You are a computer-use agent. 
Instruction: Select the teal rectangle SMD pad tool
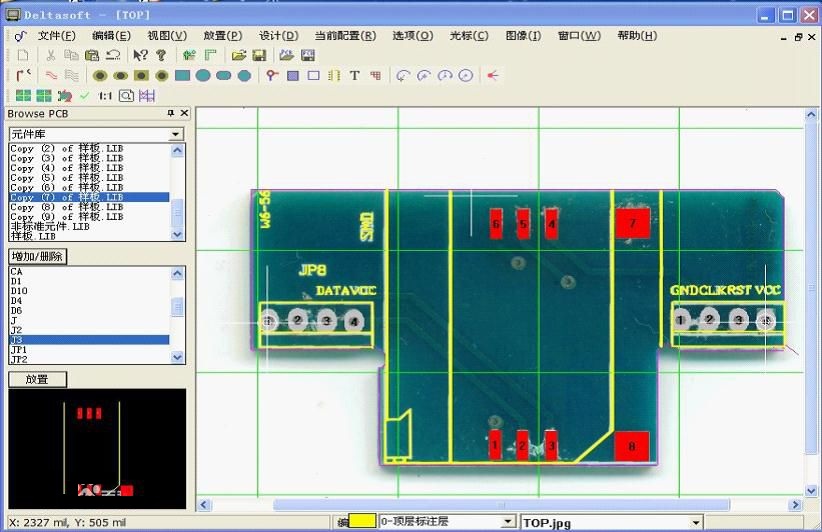(182, 75)
